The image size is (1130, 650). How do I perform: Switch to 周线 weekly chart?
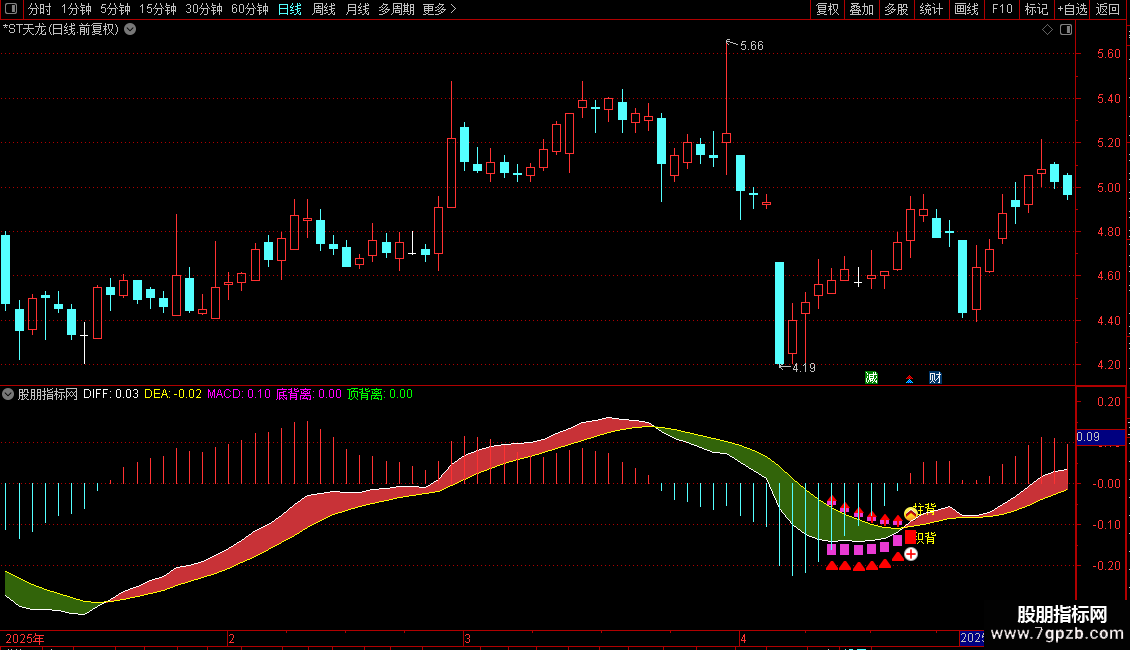point(324,9)
